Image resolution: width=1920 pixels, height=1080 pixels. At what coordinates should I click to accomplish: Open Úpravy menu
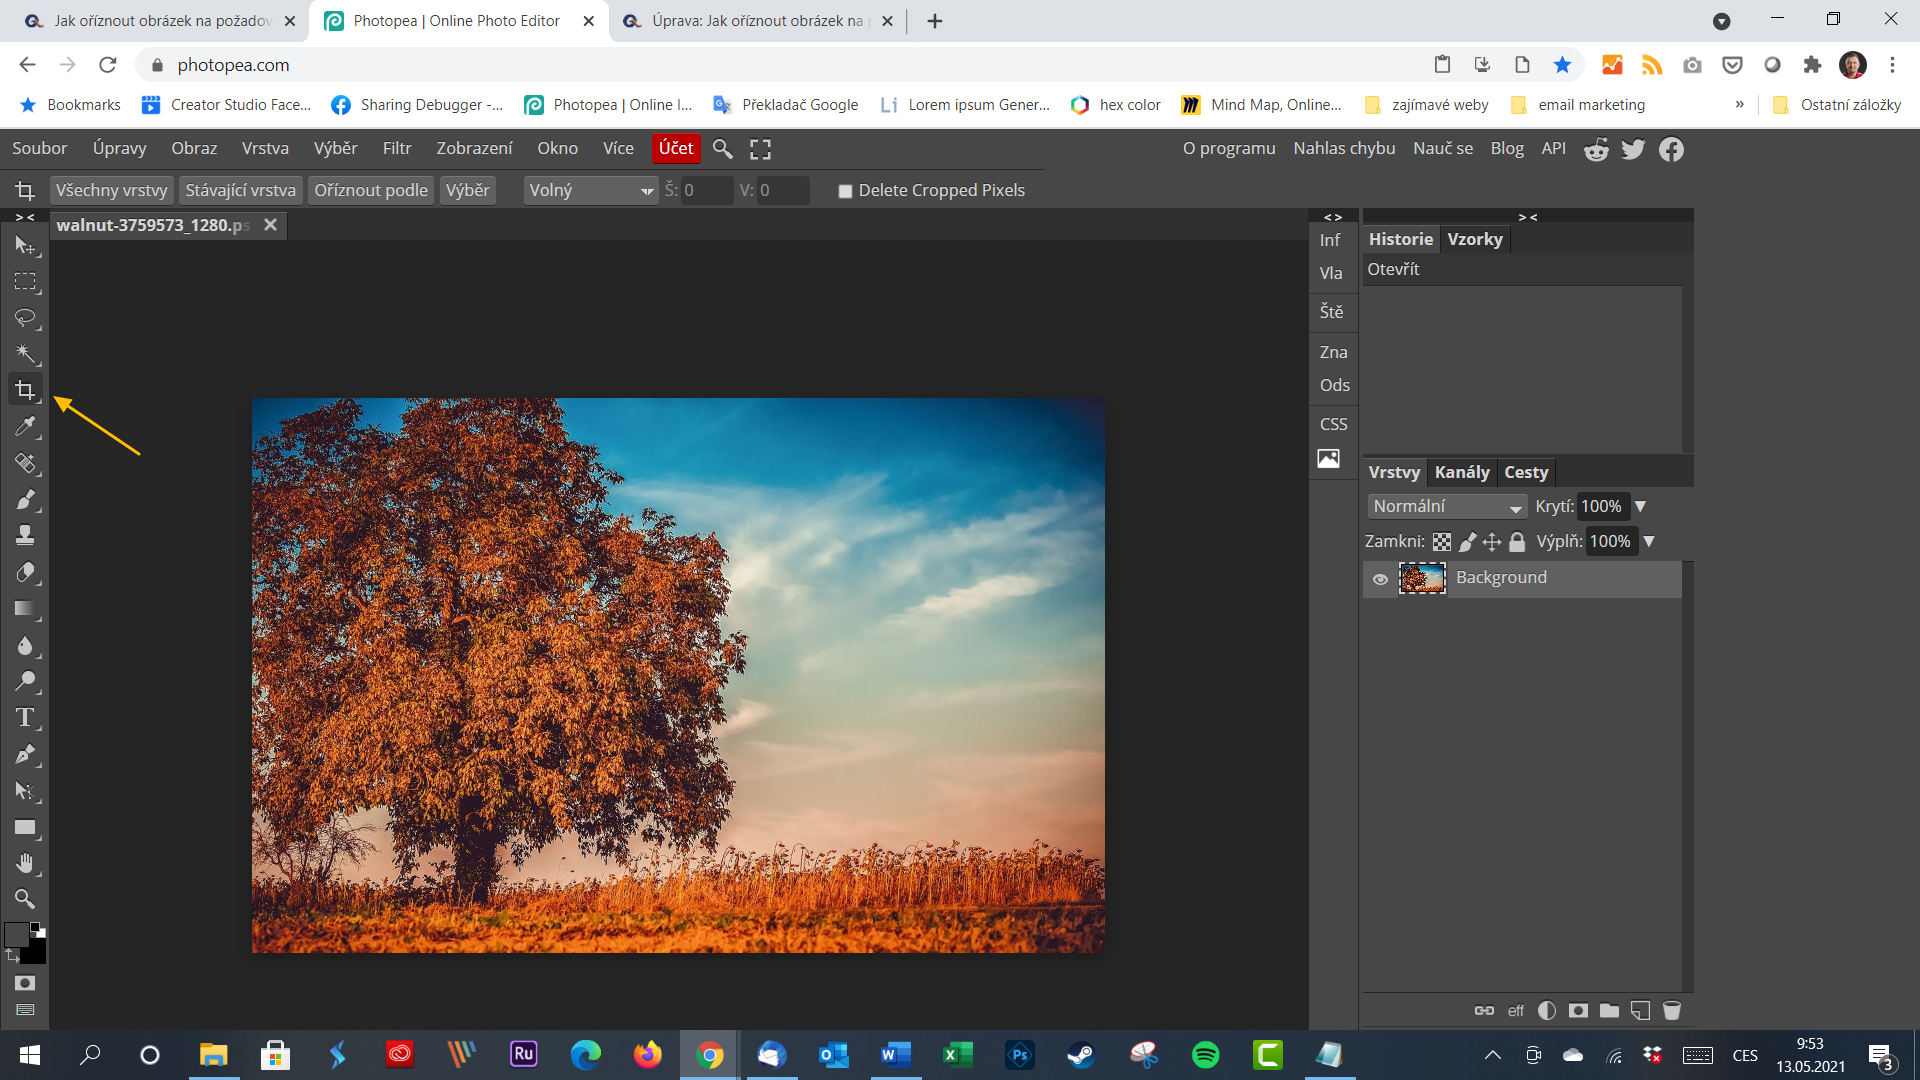120,148
